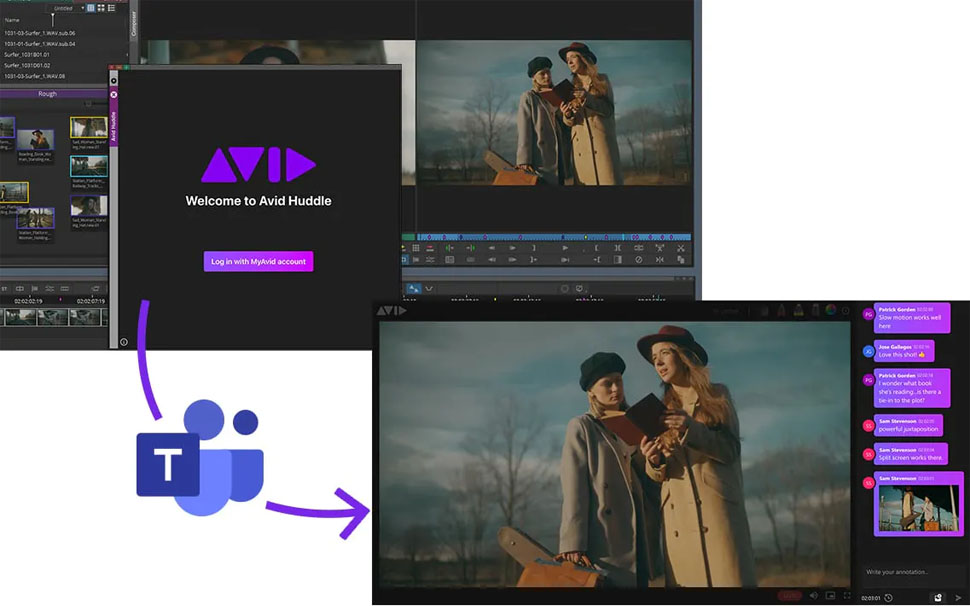Screen dimensions: 970x606
Task: Log in with MyAvid account
Action: [259, 262]
